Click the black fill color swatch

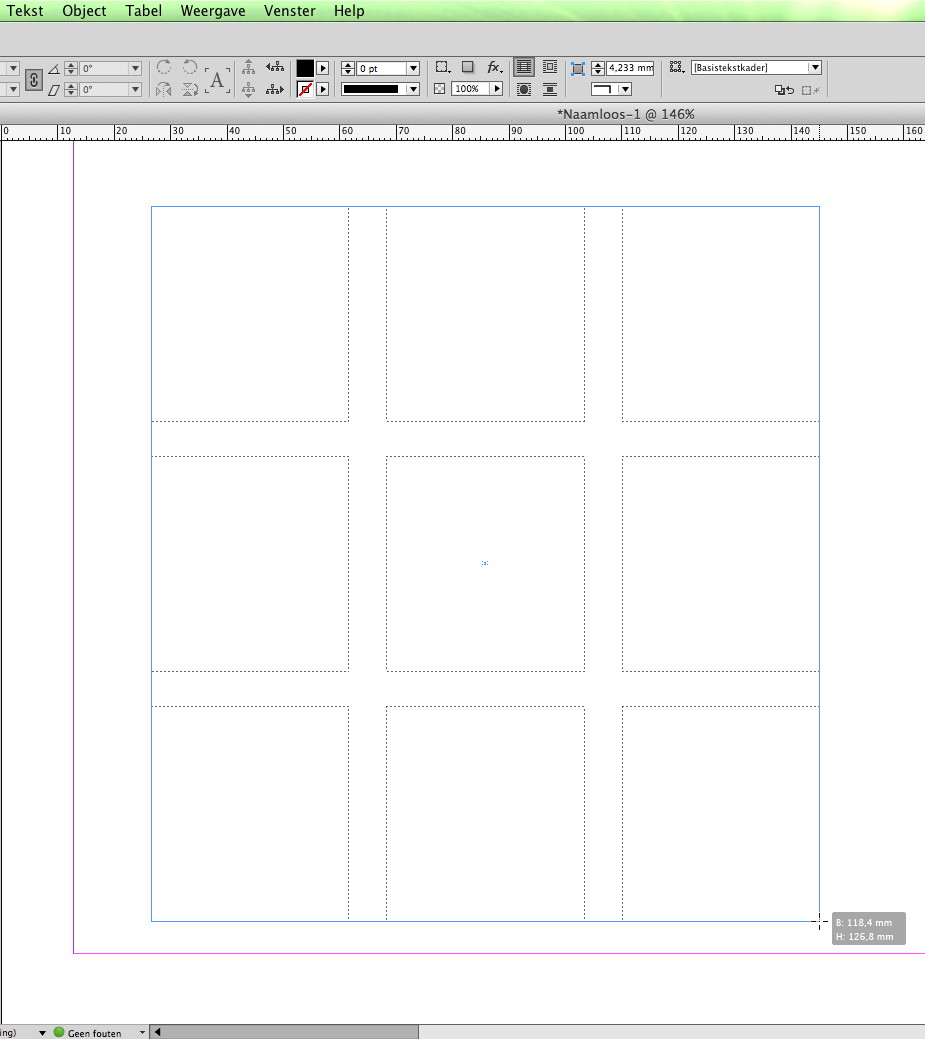(x=305, y=68)
